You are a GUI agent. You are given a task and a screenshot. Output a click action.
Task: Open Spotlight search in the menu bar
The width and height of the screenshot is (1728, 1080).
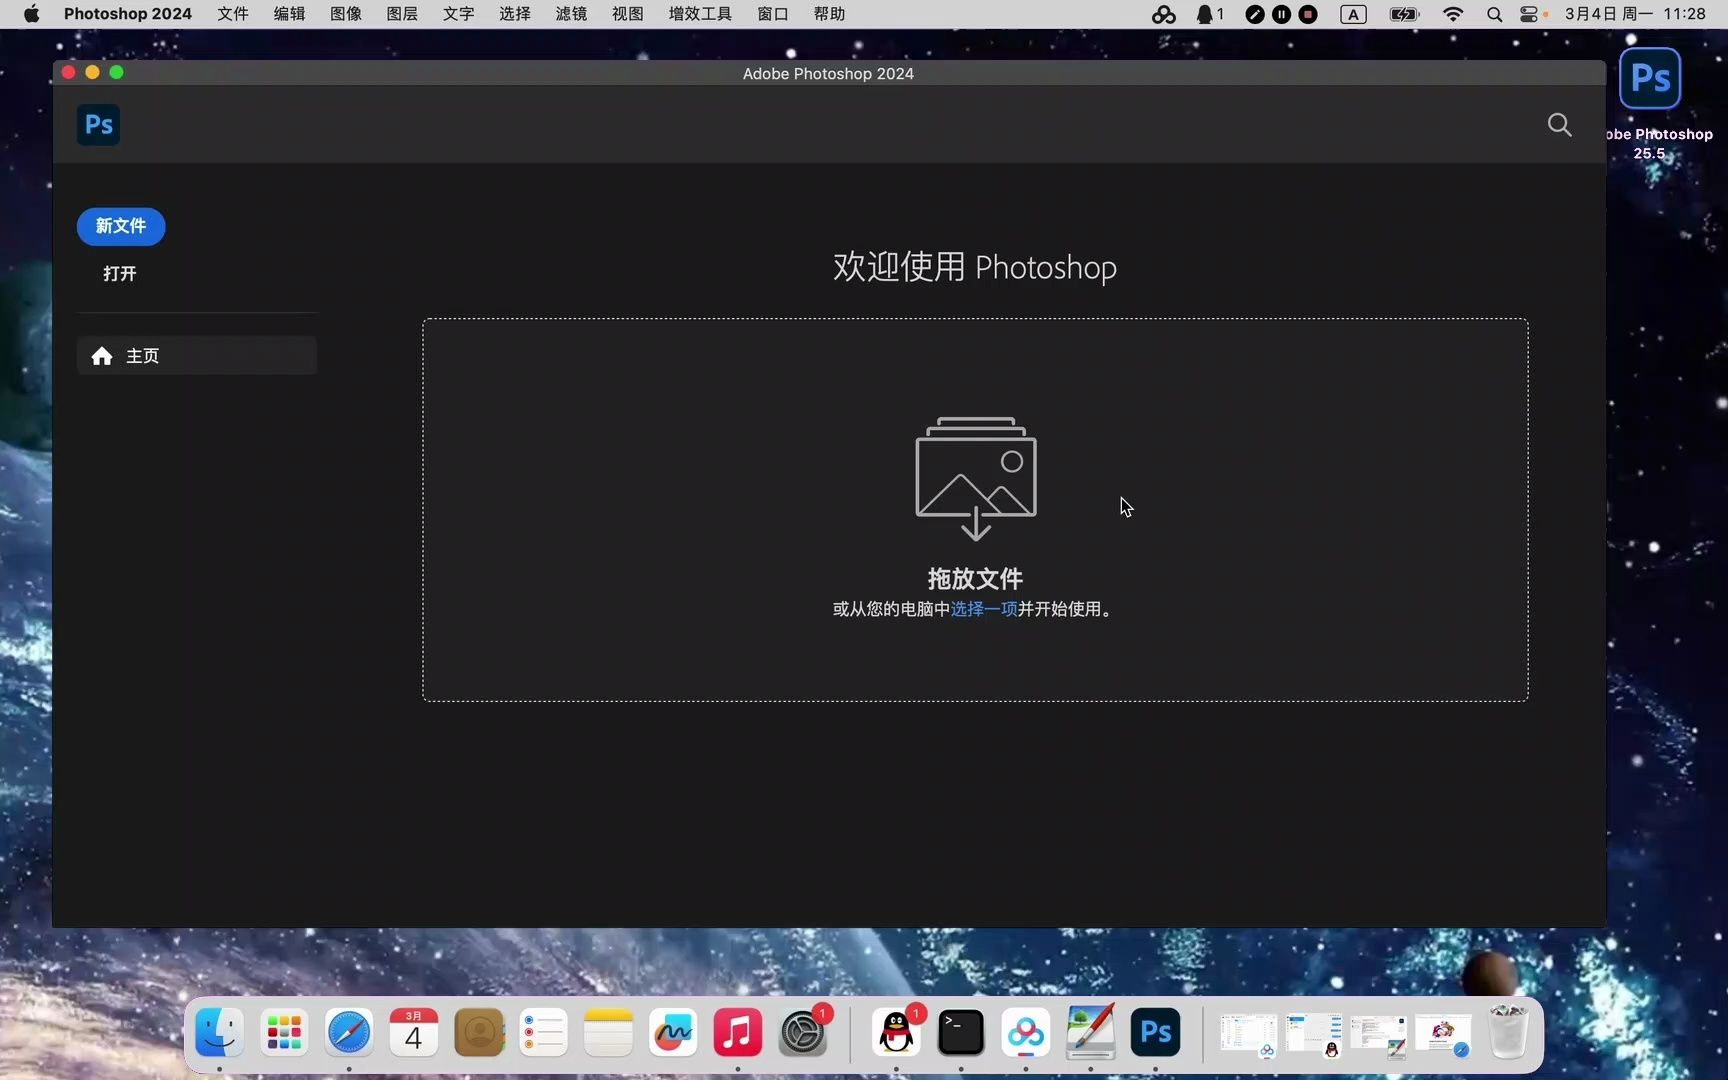[1494, 14]
